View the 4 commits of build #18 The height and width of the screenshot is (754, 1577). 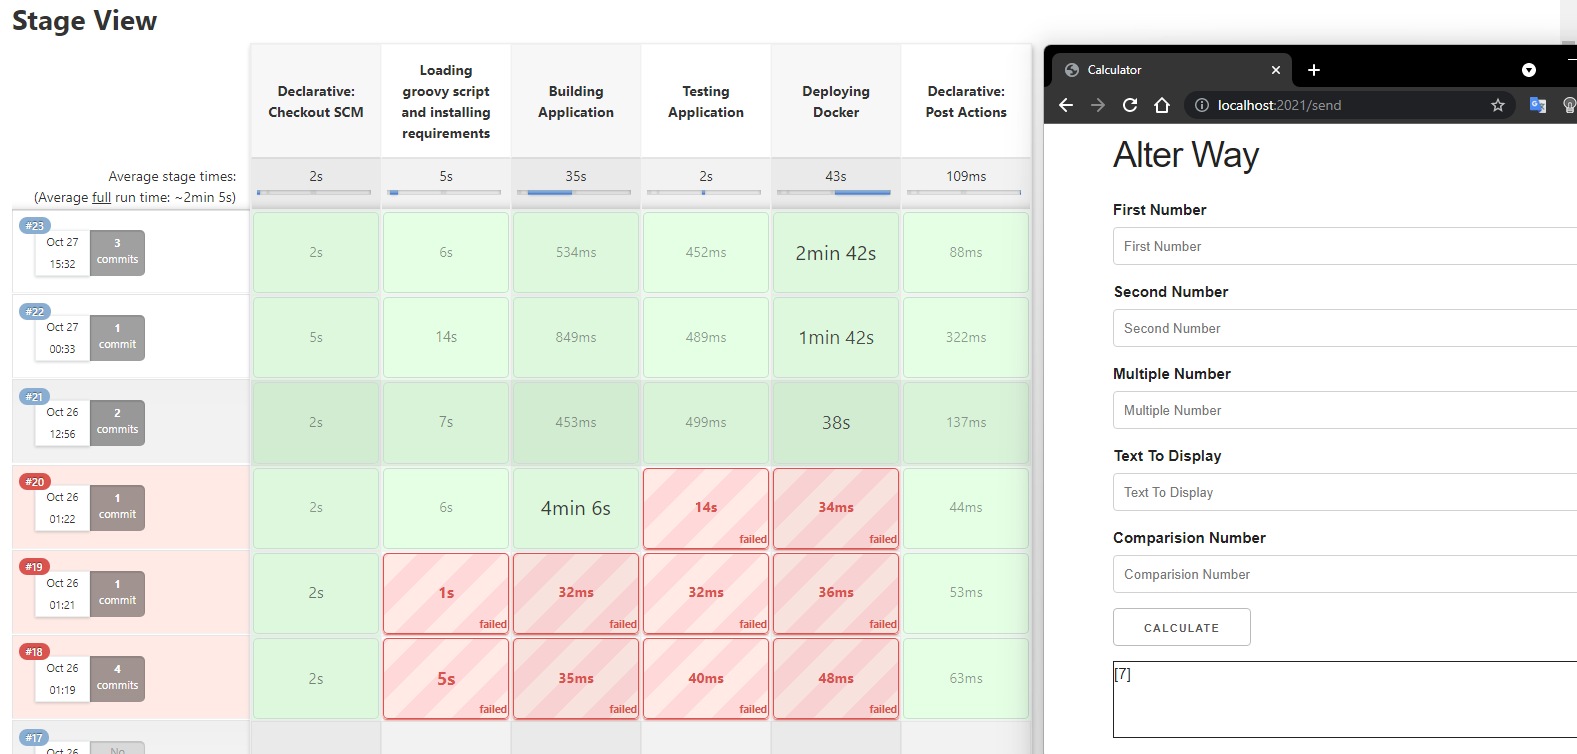tap(117, 678)
